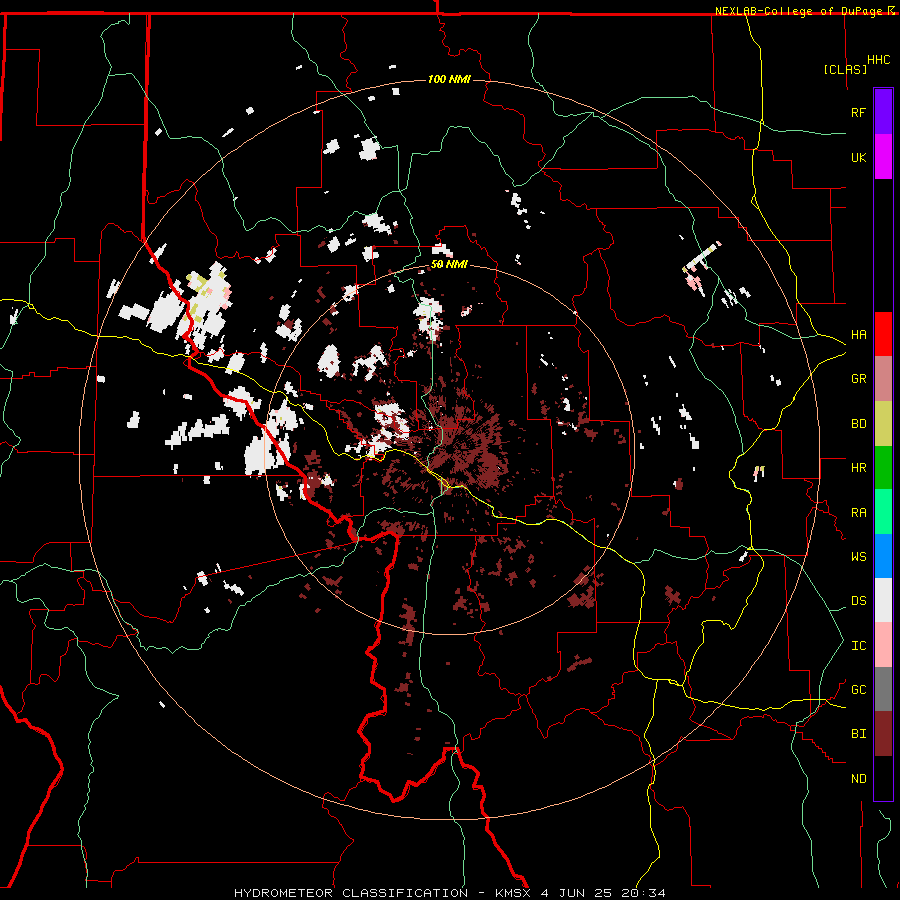This screenshot has width=900, height=900.
Task: Pick the RA mint green legend swatch
Action: pos(883,512)
